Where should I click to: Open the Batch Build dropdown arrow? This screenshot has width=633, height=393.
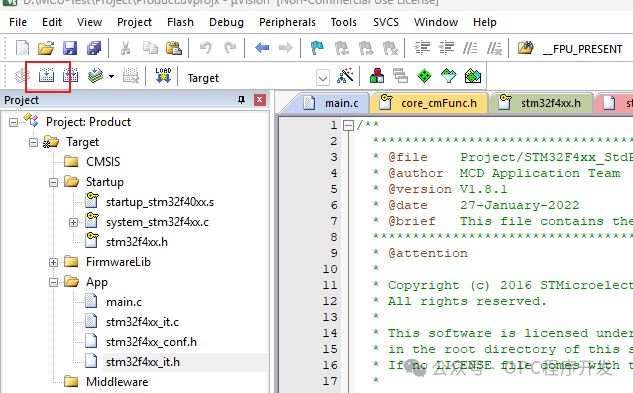point(111,76)
